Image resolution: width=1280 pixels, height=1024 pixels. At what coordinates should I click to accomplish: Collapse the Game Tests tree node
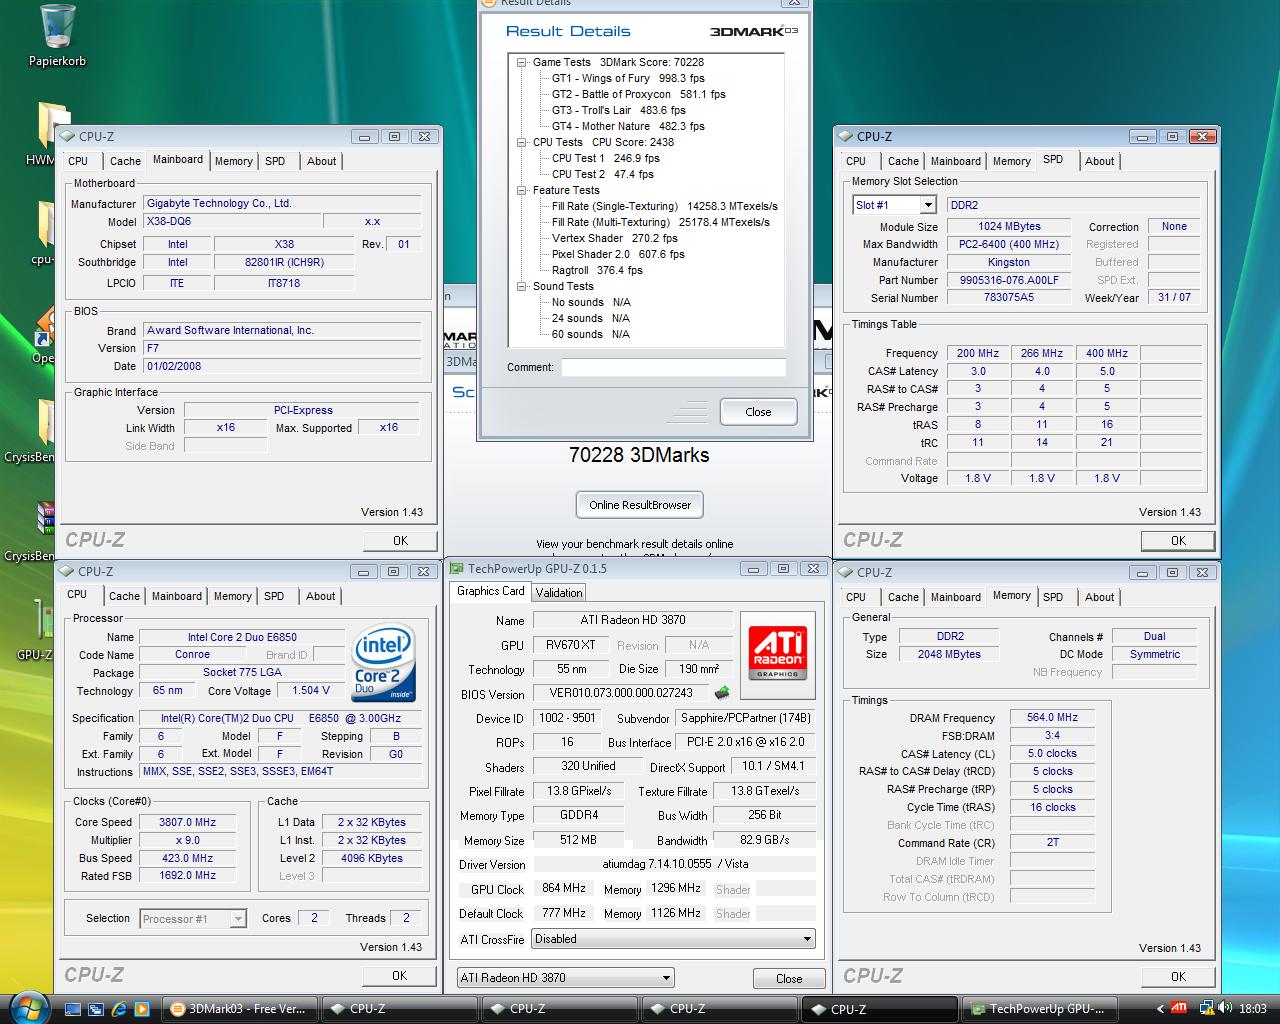521,62
